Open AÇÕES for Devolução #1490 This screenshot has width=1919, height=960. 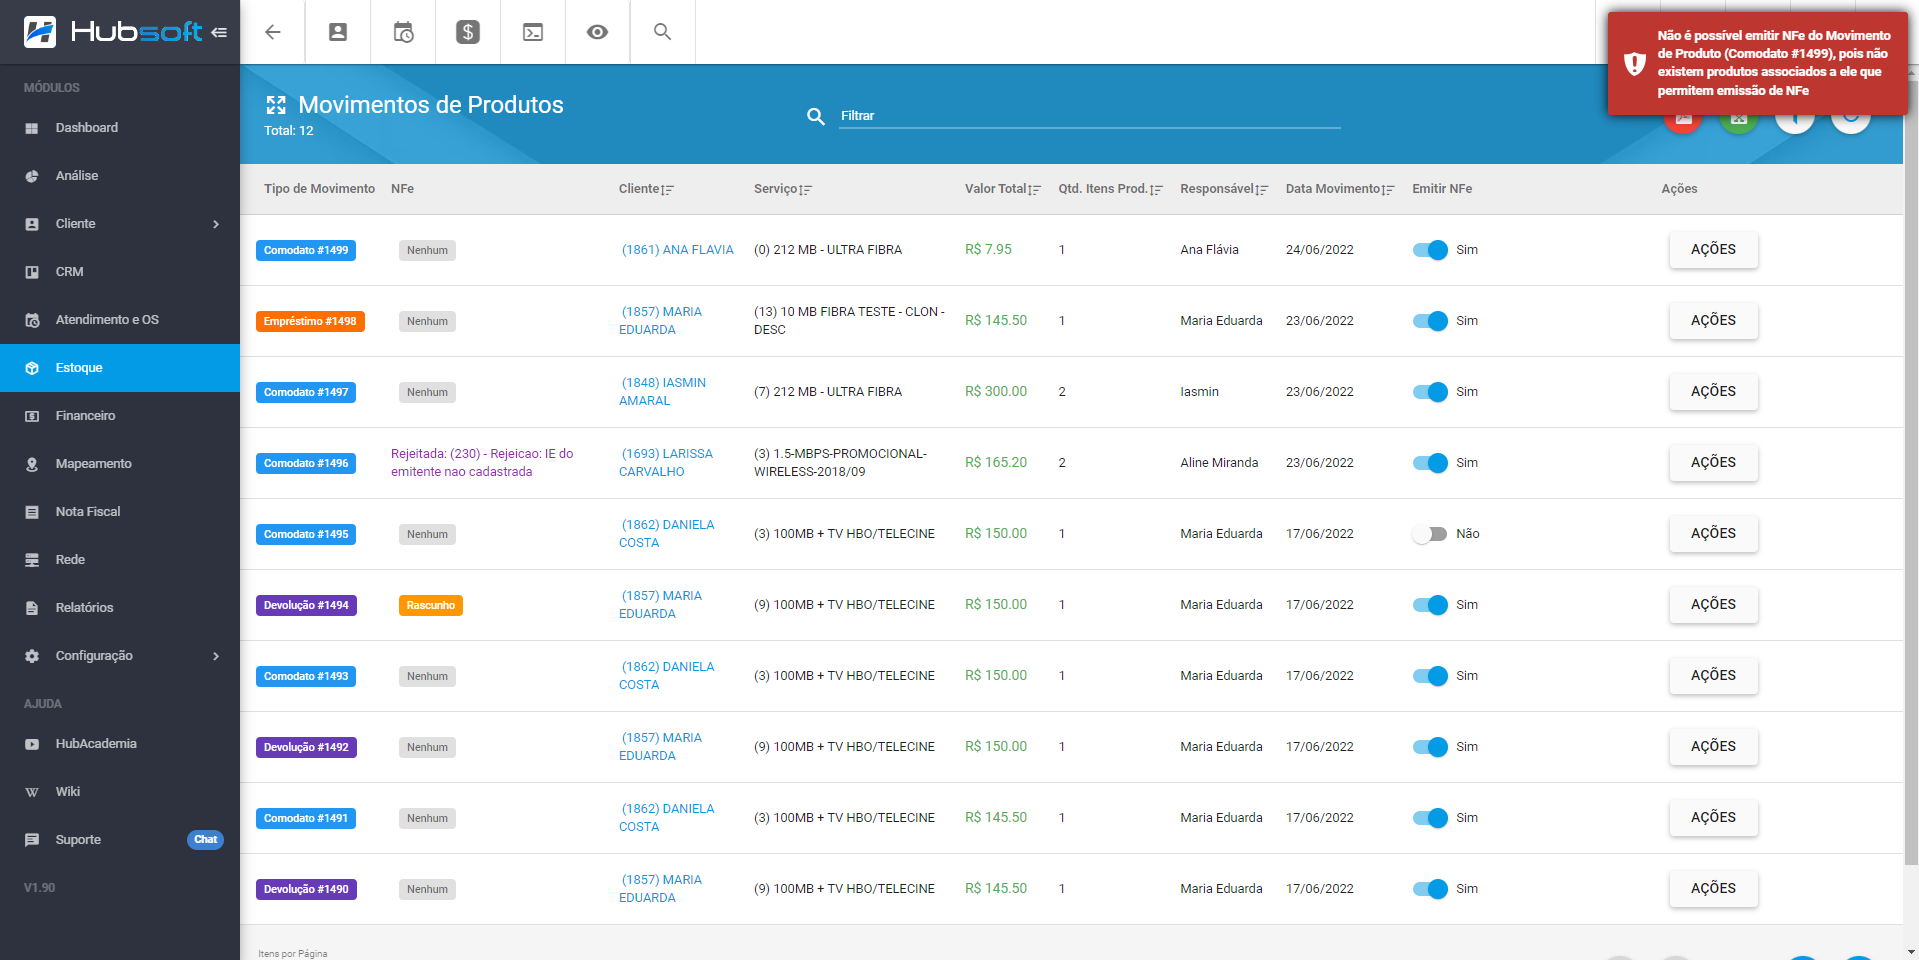[x=1713, y=889]
